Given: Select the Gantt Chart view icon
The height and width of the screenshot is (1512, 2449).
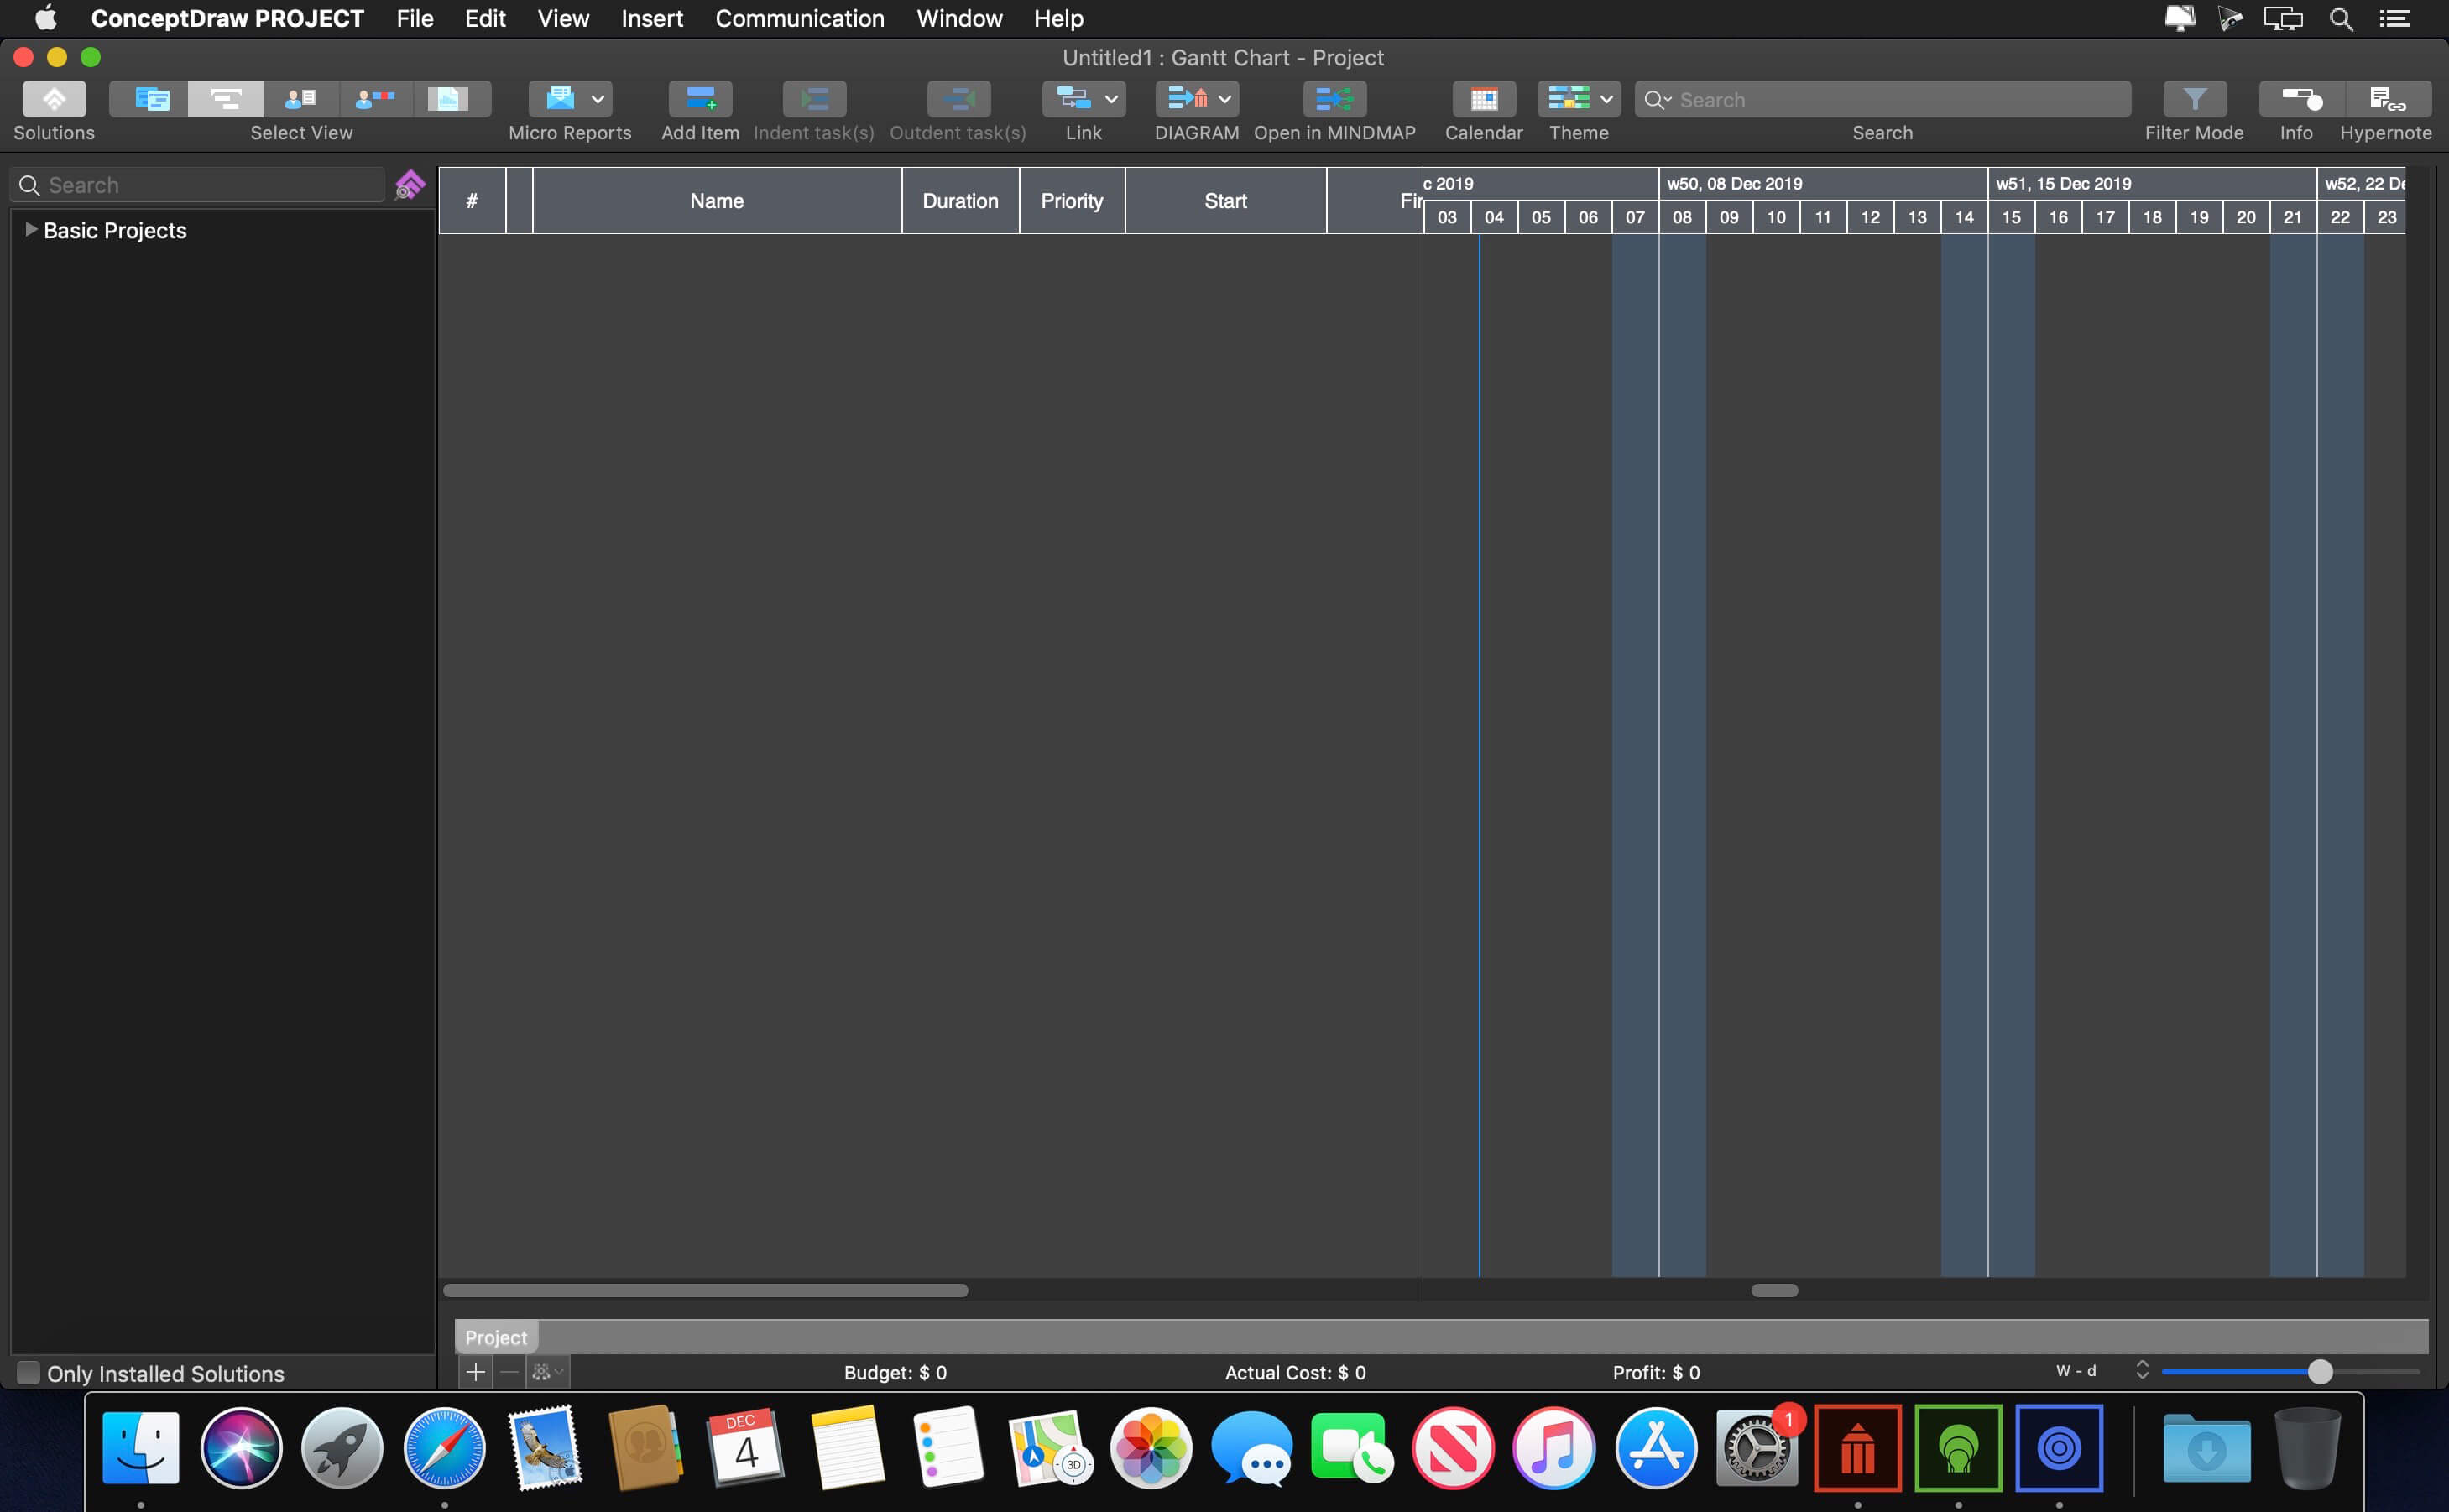Looking at the screenshot, I should (x=226, y=99).
